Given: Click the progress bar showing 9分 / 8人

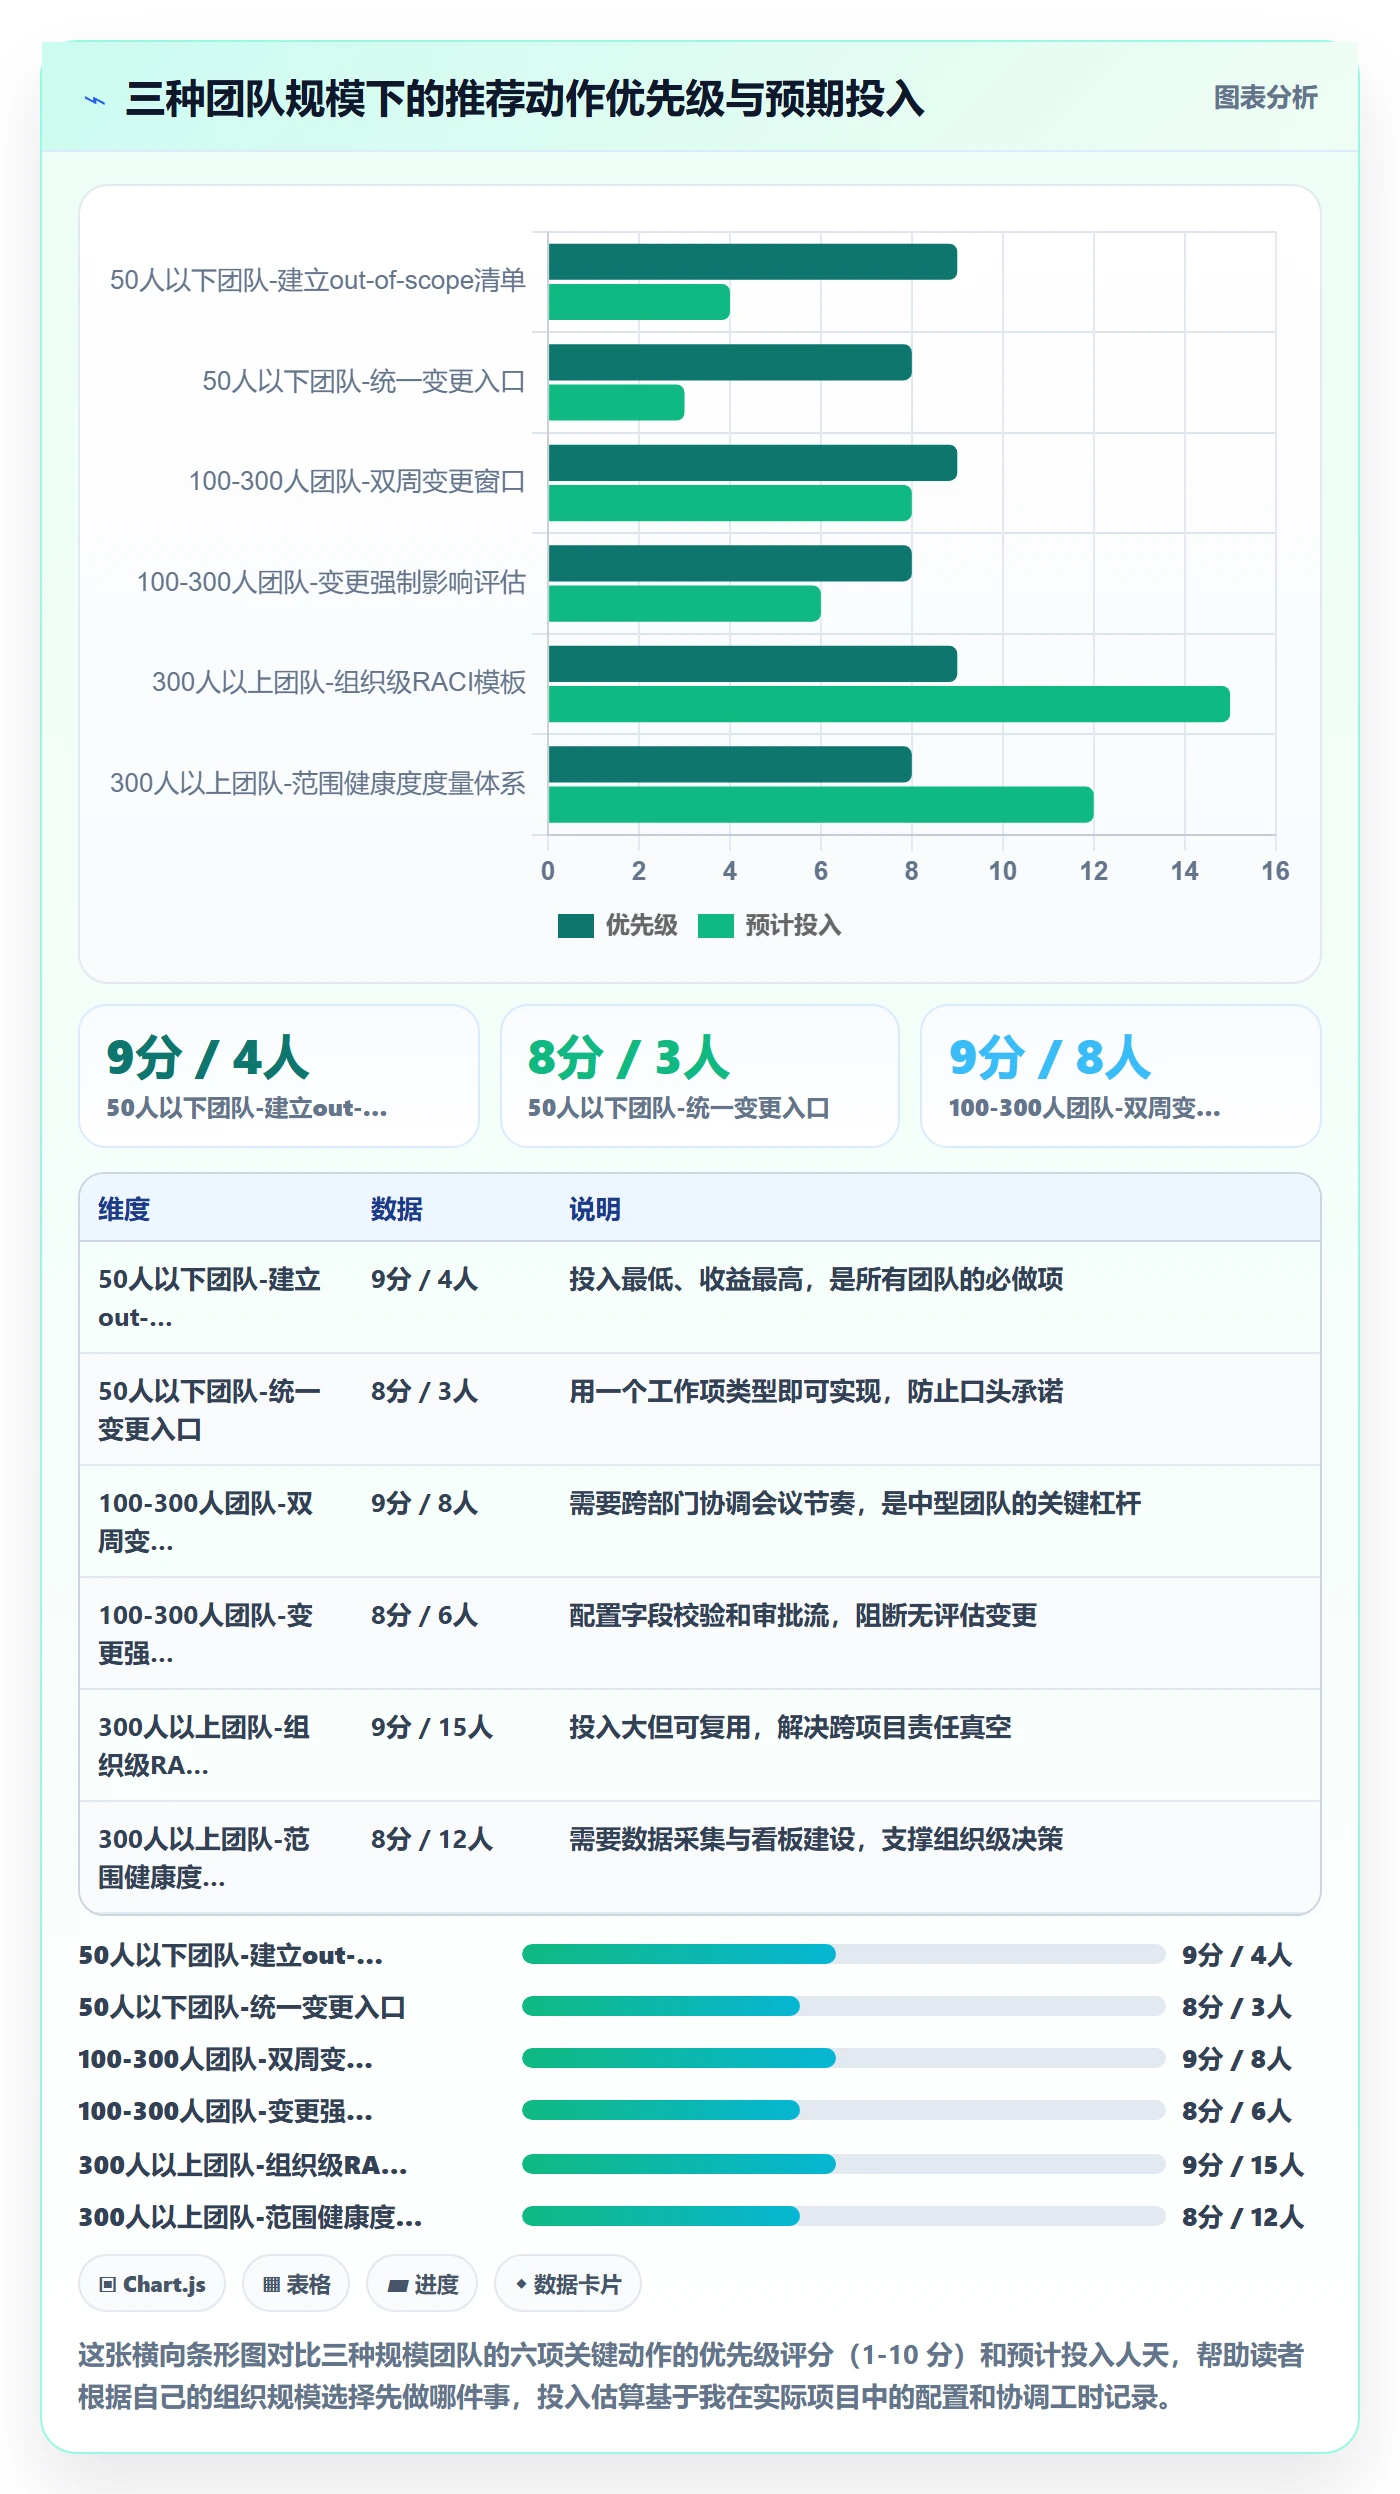Looking at the screenshot, I should pyautogui.click(x=844, y=2058).
